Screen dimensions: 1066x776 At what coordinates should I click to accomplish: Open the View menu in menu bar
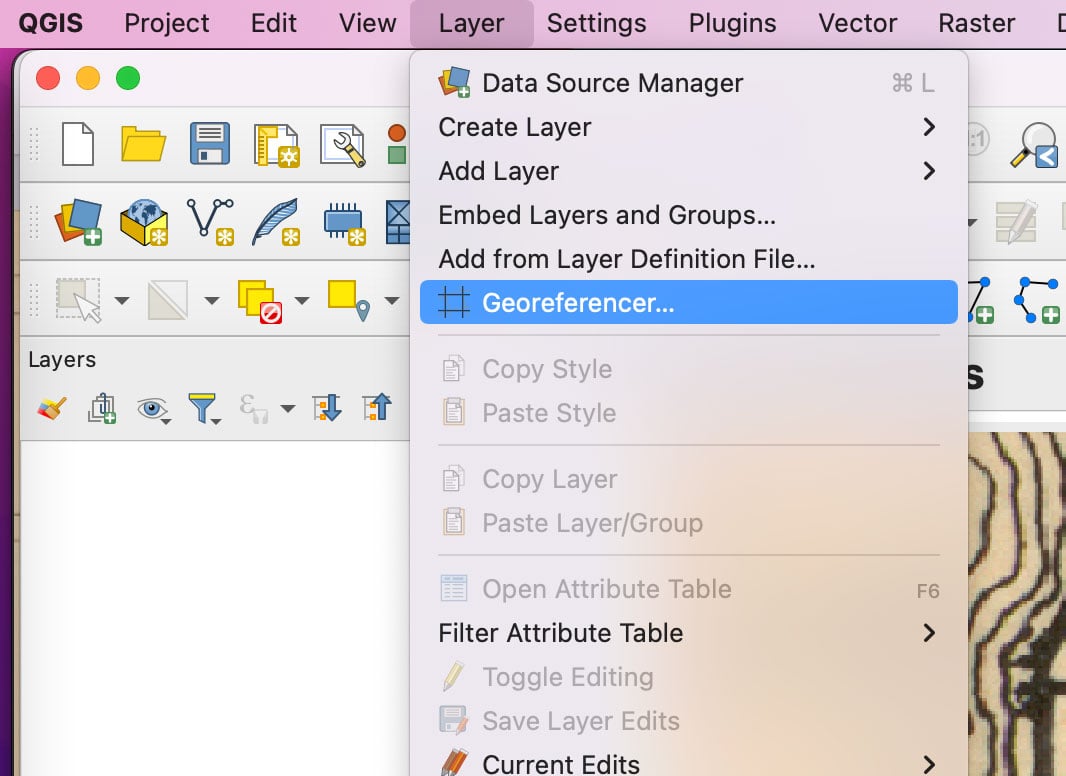click(367, 23)
